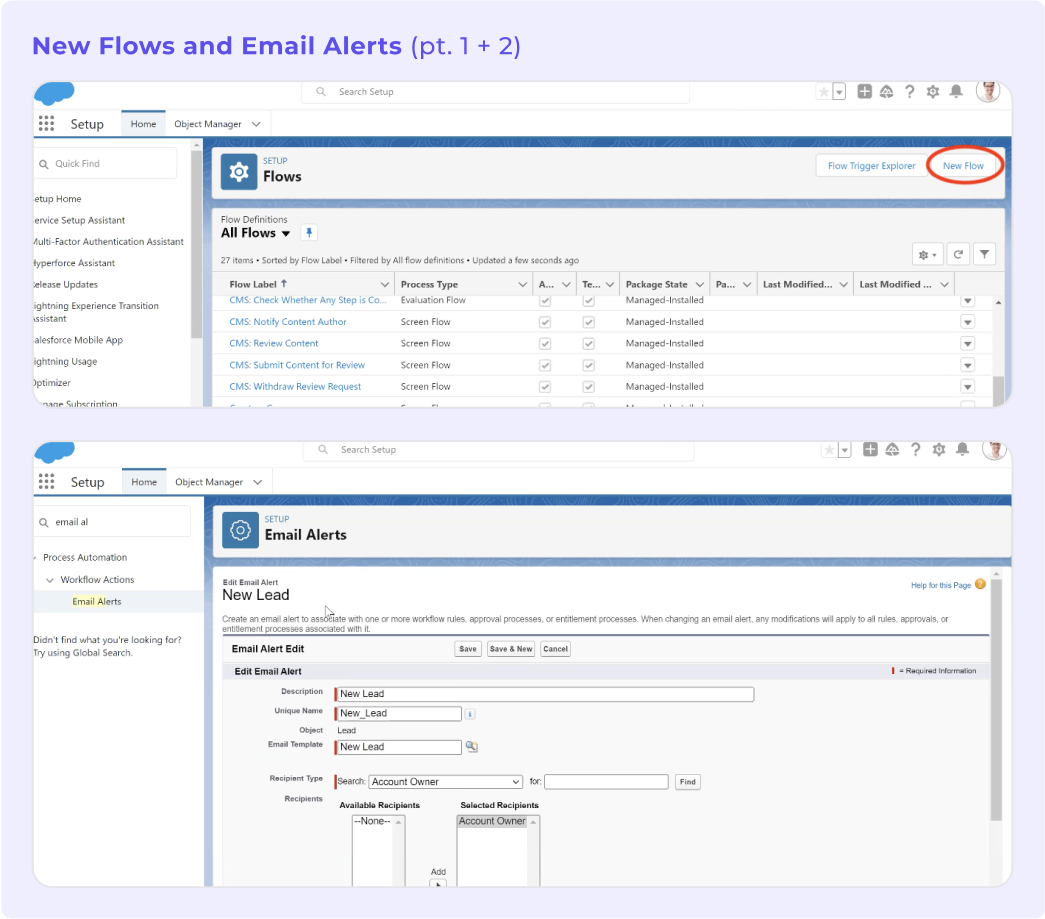This screenshot has height=919, width=1045.
Task: Open Email Template lookup magnifier icon
Action: (x=471, y=746)
